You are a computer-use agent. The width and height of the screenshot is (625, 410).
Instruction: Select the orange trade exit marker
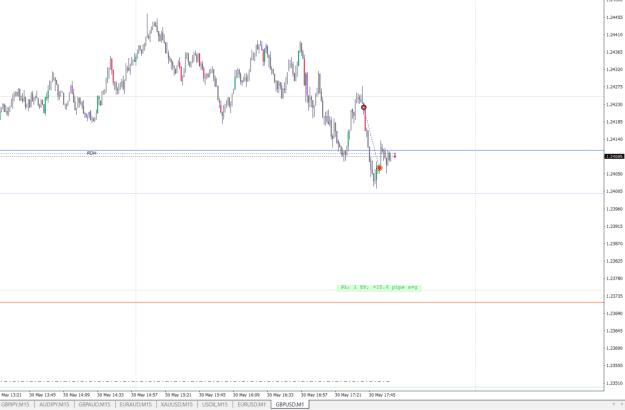pos(379,168)
